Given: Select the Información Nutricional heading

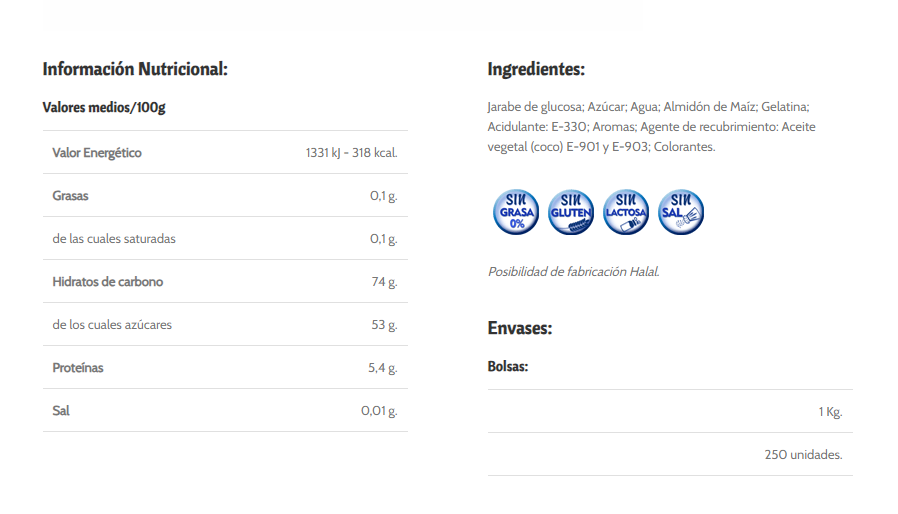Looking at the screenshot, I should tap(135, 69).
